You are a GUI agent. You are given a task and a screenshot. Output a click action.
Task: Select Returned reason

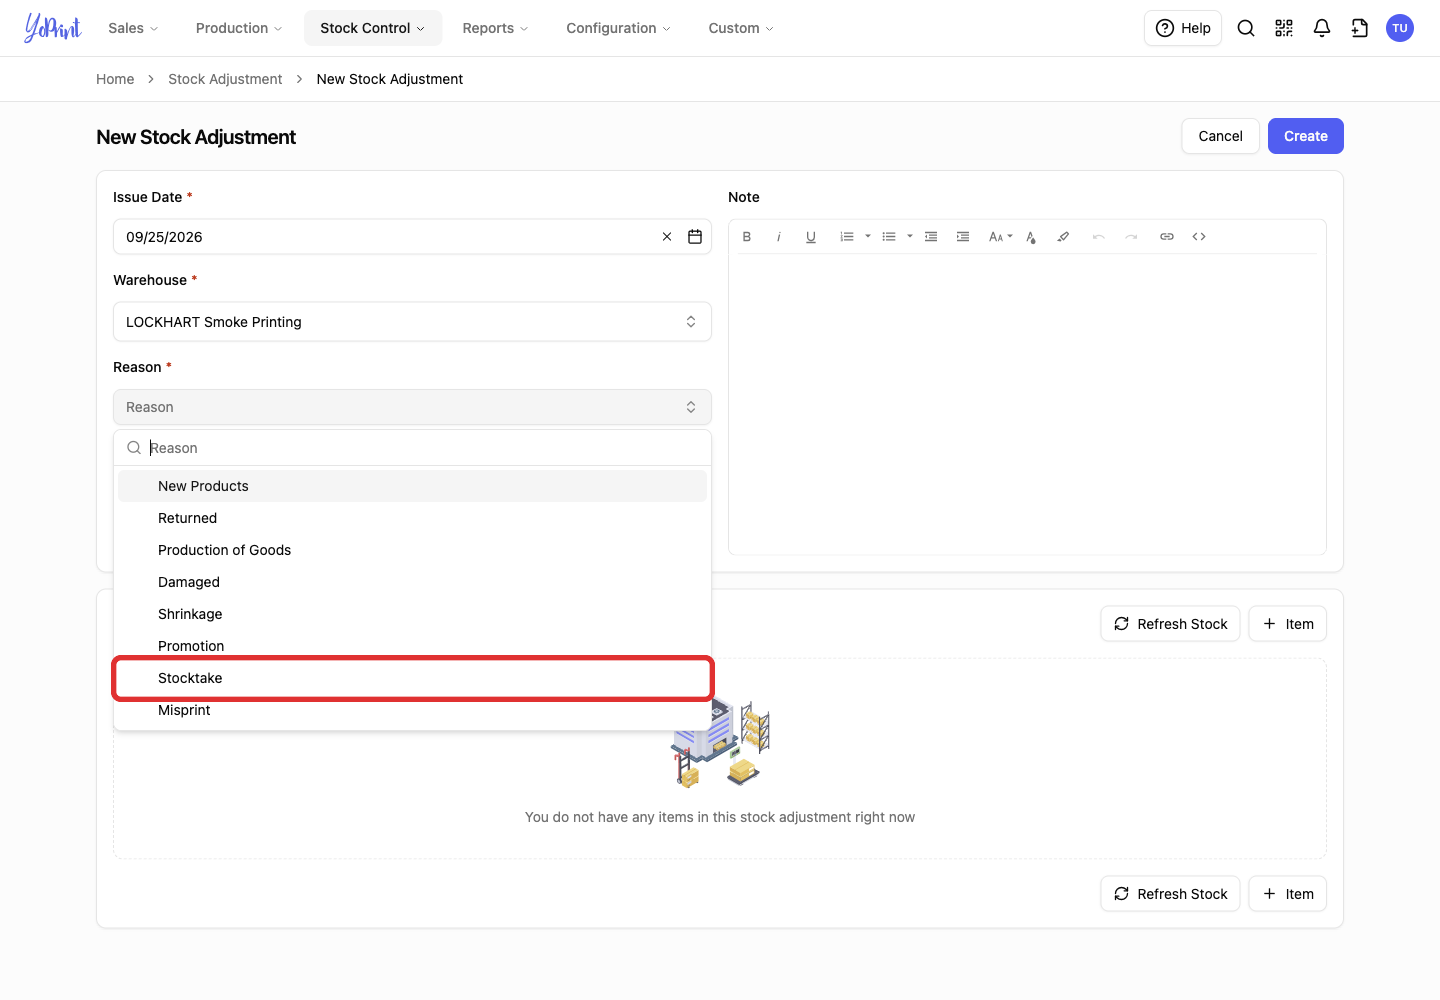pos(412,518)
